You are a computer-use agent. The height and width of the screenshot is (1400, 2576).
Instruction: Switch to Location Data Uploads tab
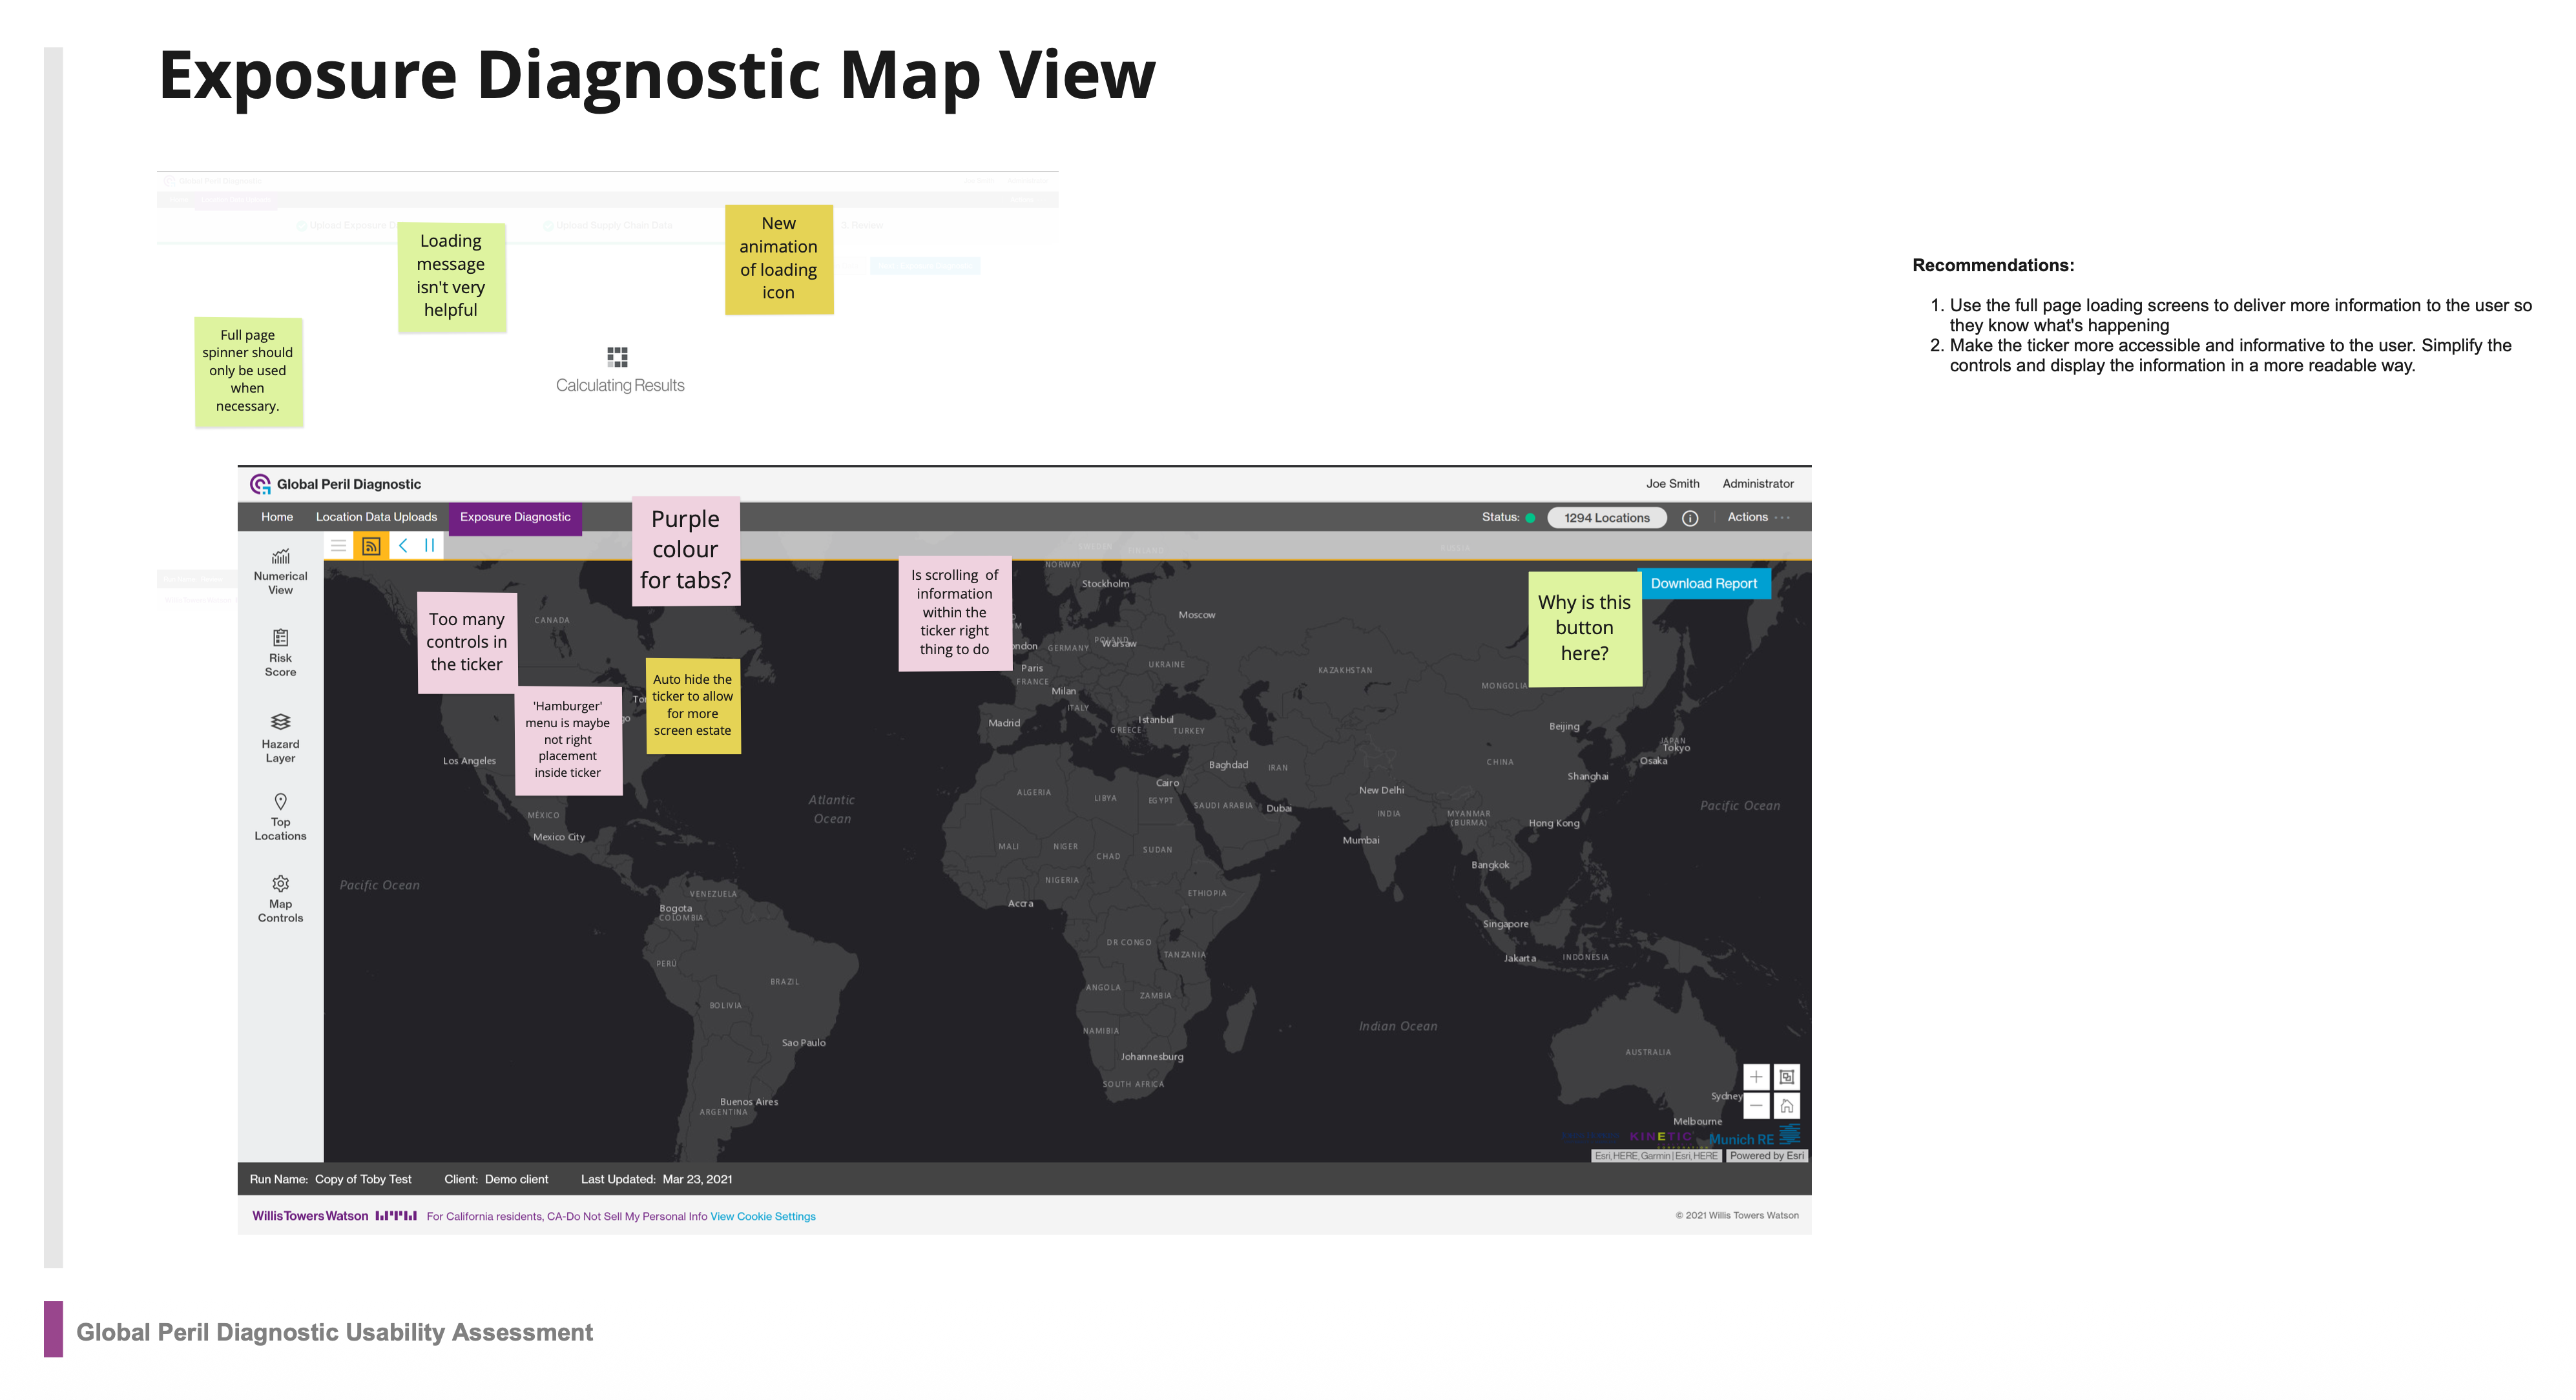pos(376,517)
